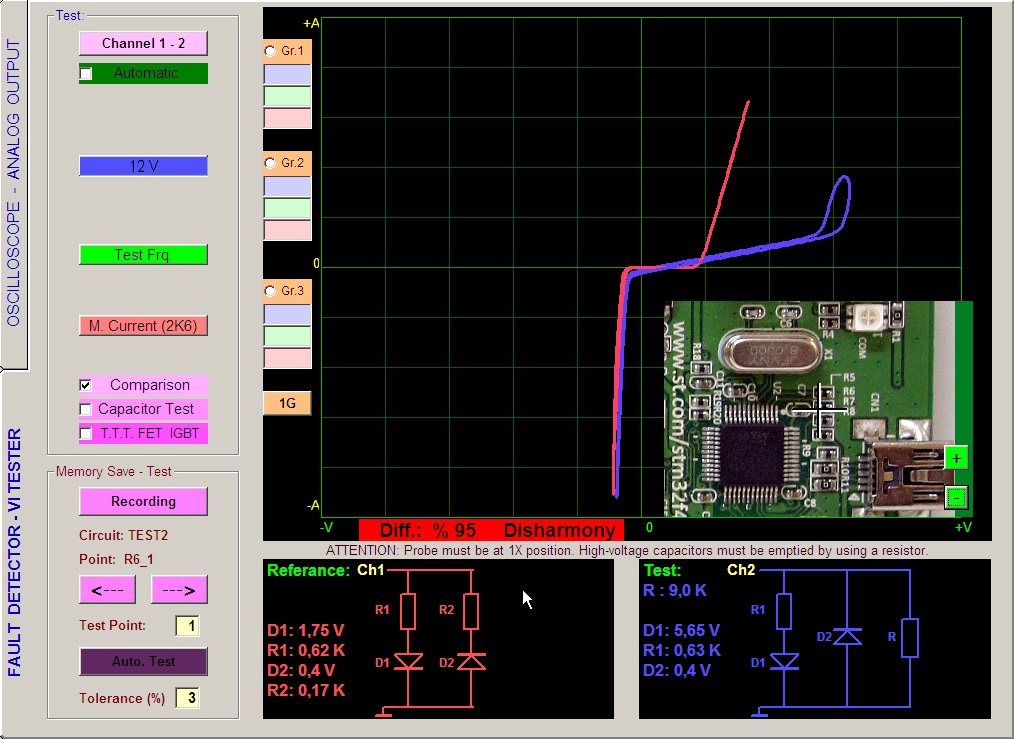Click the Recording button

(x=143, y=501)
